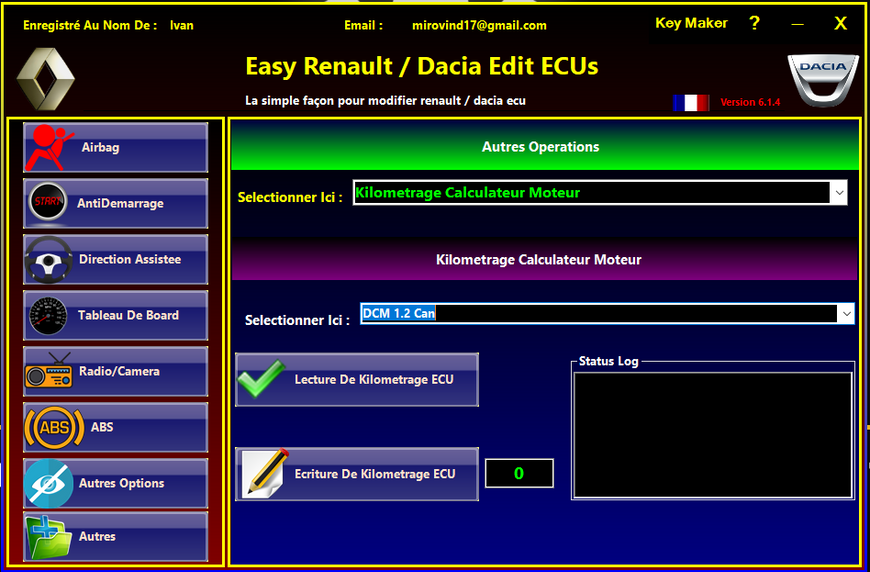870x572 pixels.
Task: Open the Radio/Camera section
Action: (115, 371)
